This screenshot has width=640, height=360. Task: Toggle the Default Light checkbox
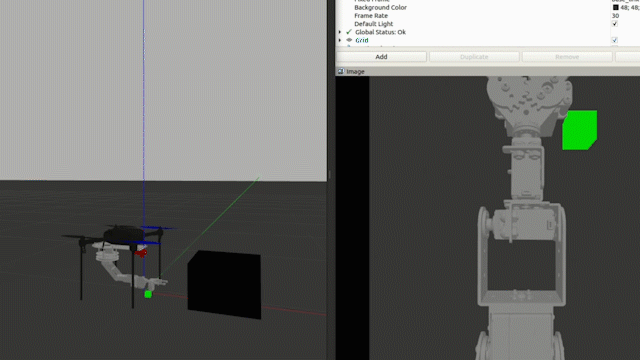[615, 24]
